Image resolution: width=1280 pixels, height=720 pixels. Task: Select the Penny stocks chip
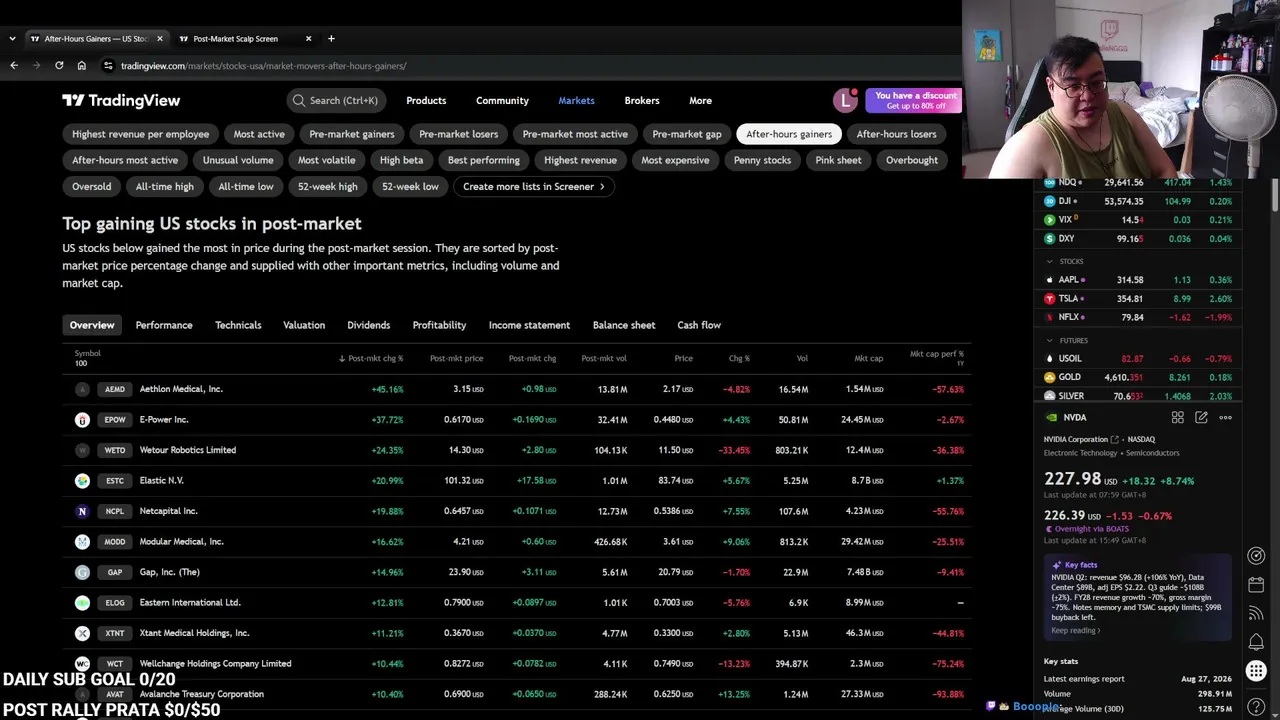762,160
